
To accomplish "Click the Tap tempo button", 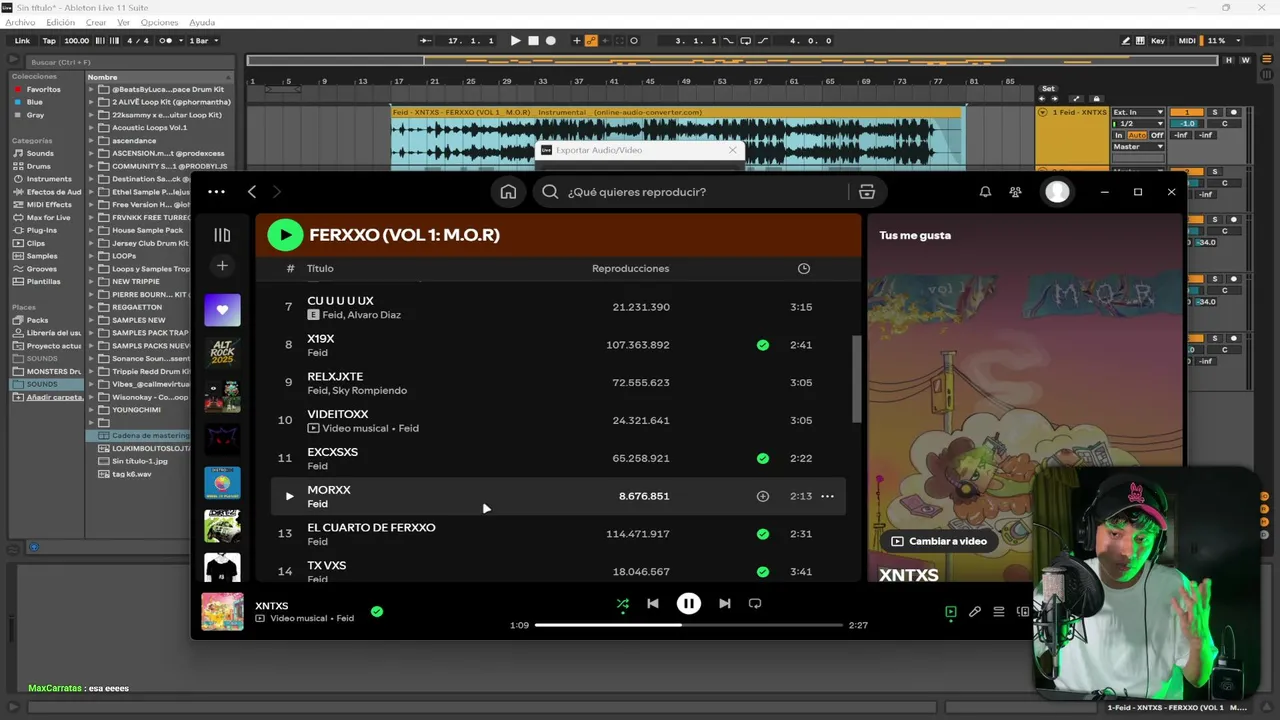I will 49,41.
